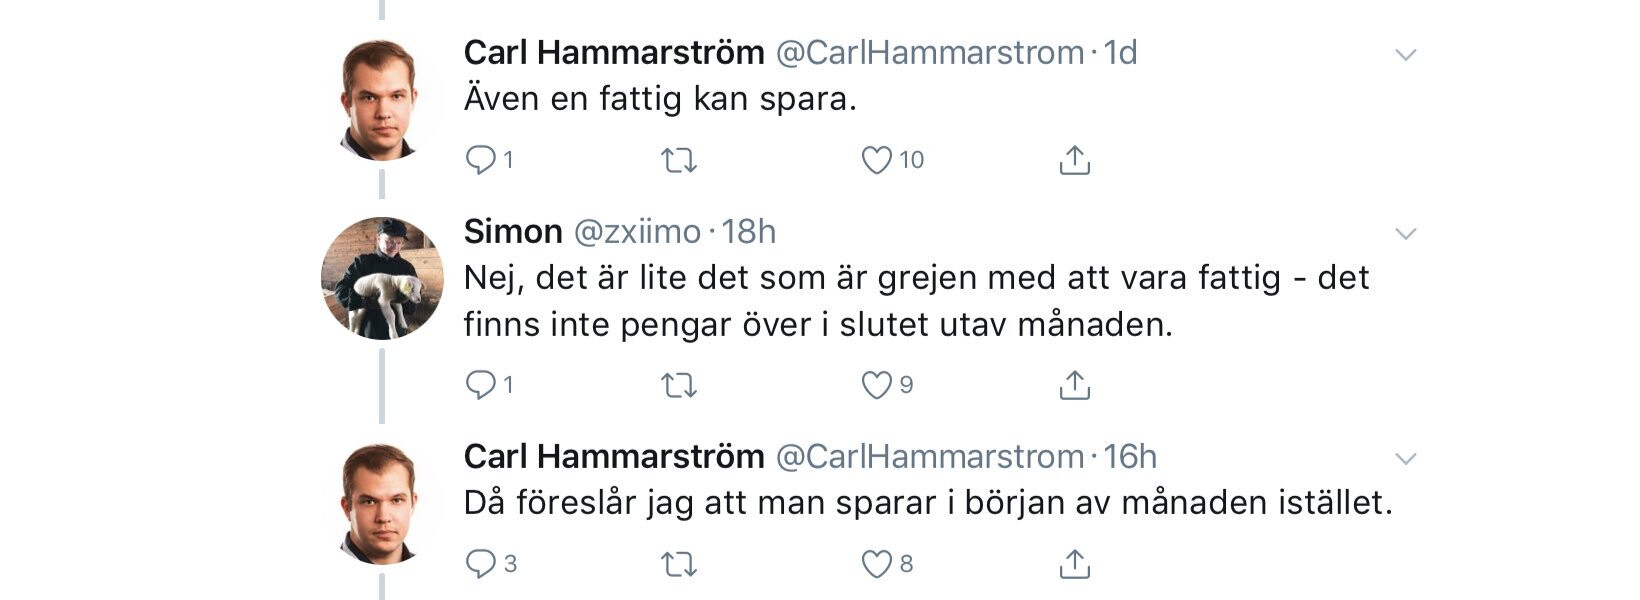Open @zxiimo profile handle link
Image resolution: width=1640 pixels, height=600 pixels.
click(637, 232)
